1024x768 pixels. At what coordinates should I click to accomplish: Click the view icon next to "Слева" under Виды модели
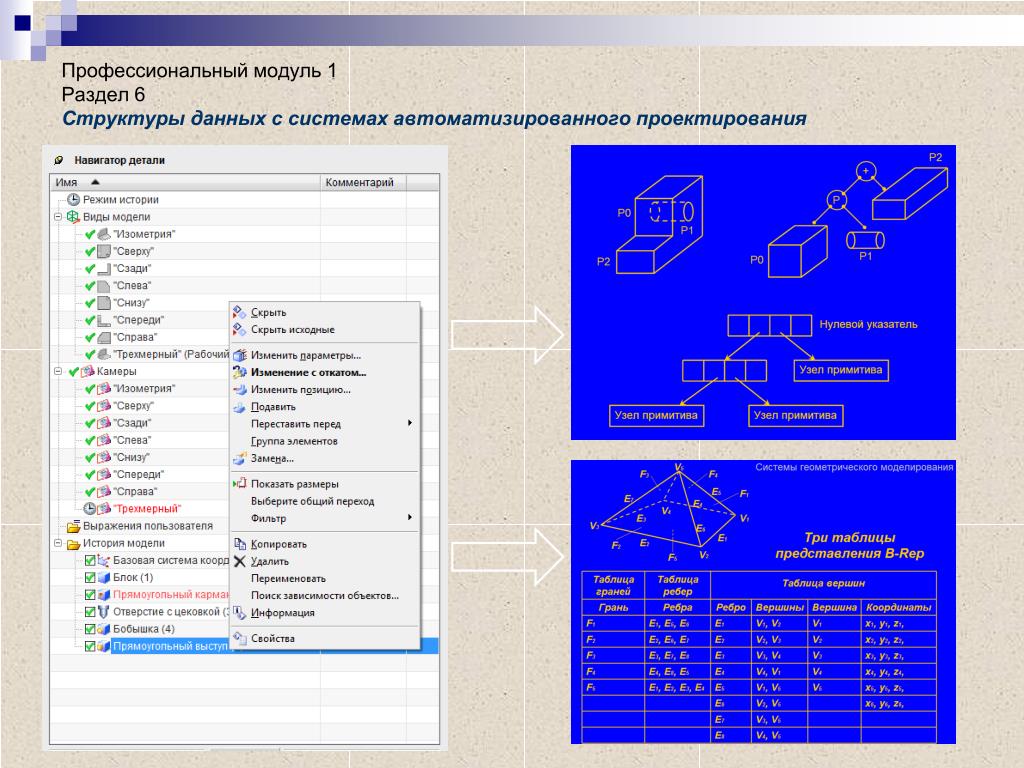tap(104, 285)
